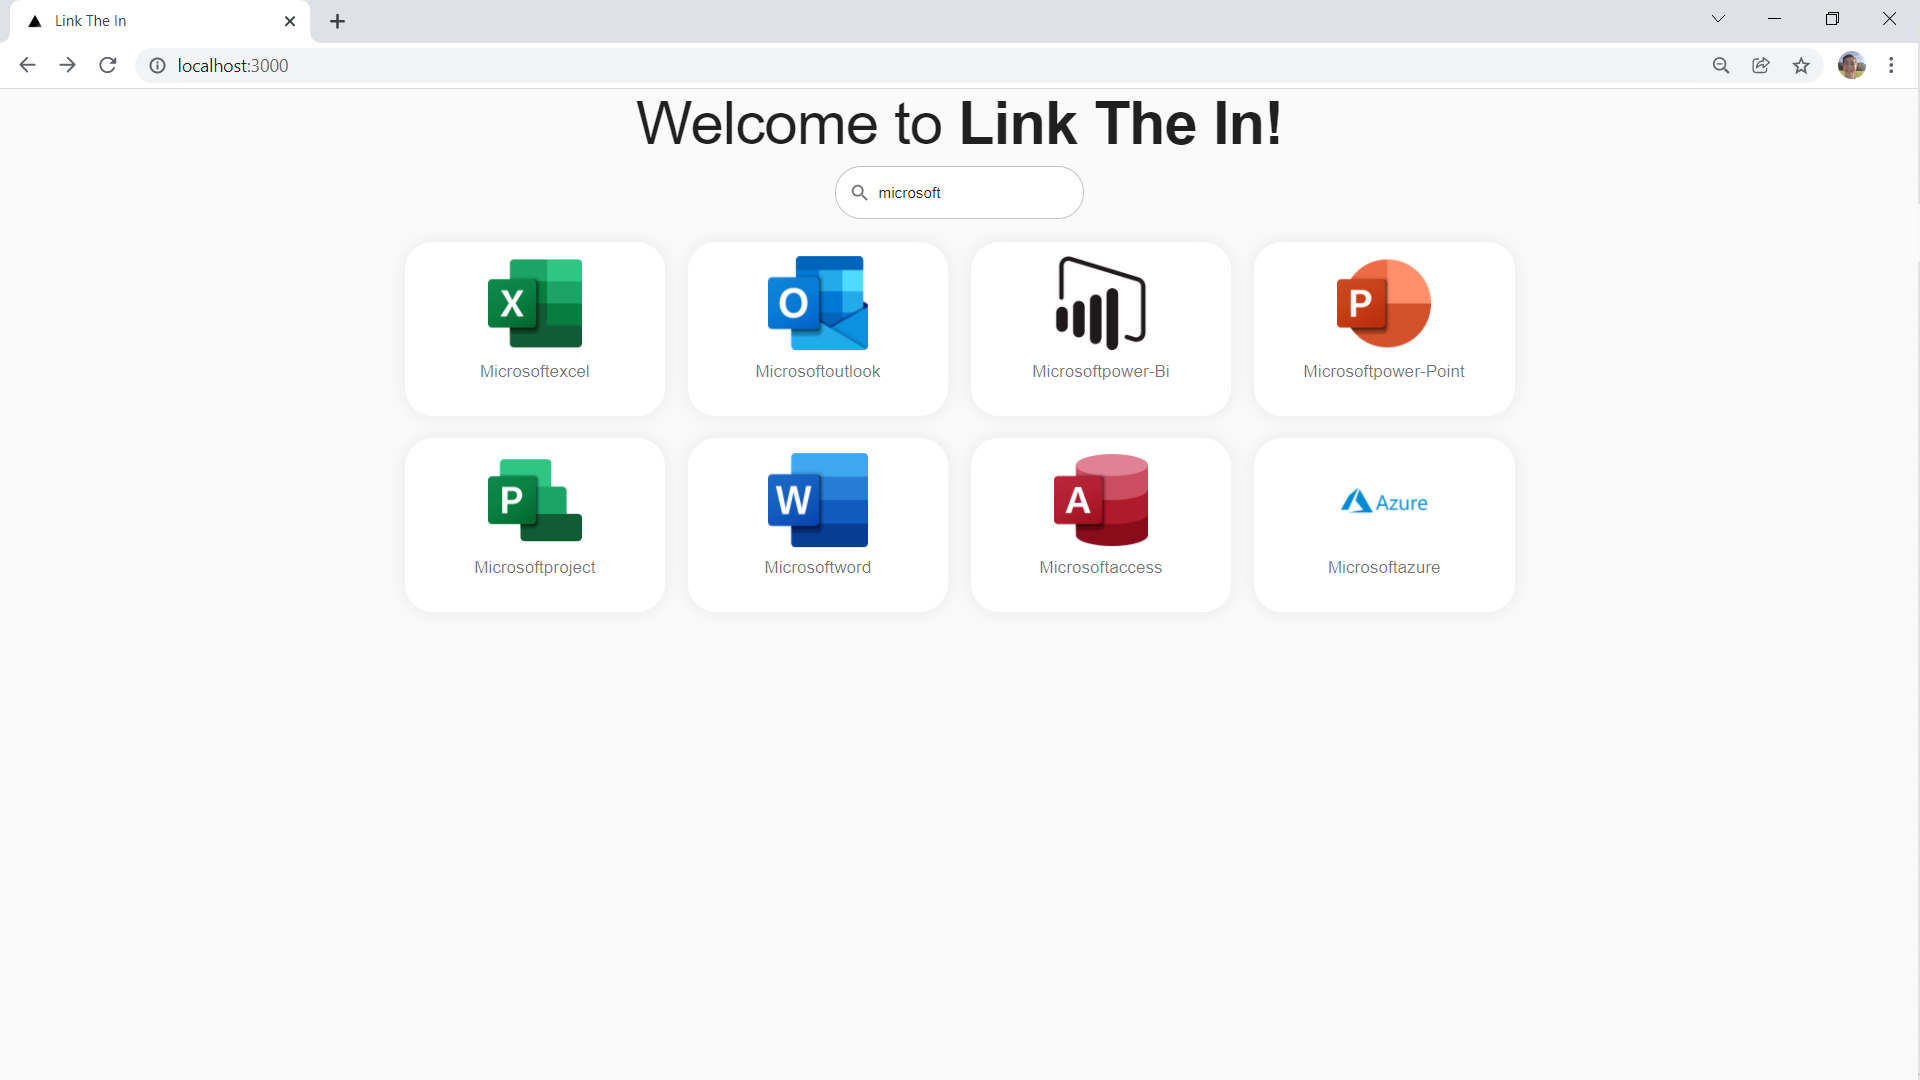Open the Microsoft Excel icon
This screenshot has width=1920, height=1080.
tap(535, 303)
